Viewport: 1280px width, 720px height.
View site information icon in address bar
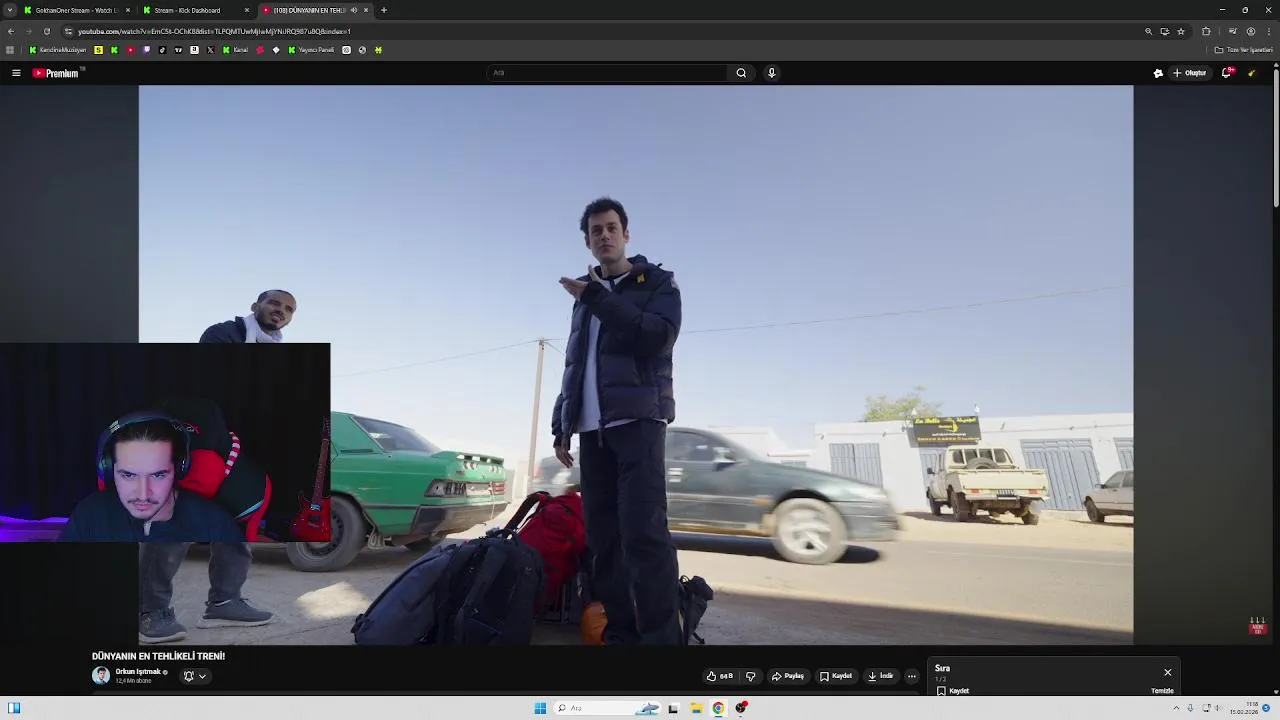[68, 31]
